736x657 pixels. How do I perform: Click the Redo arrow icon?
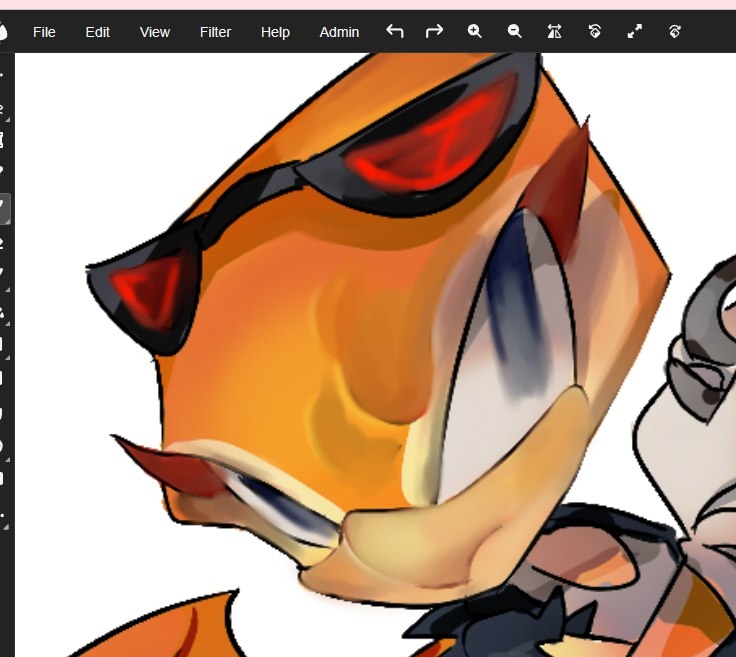[434, 32]
